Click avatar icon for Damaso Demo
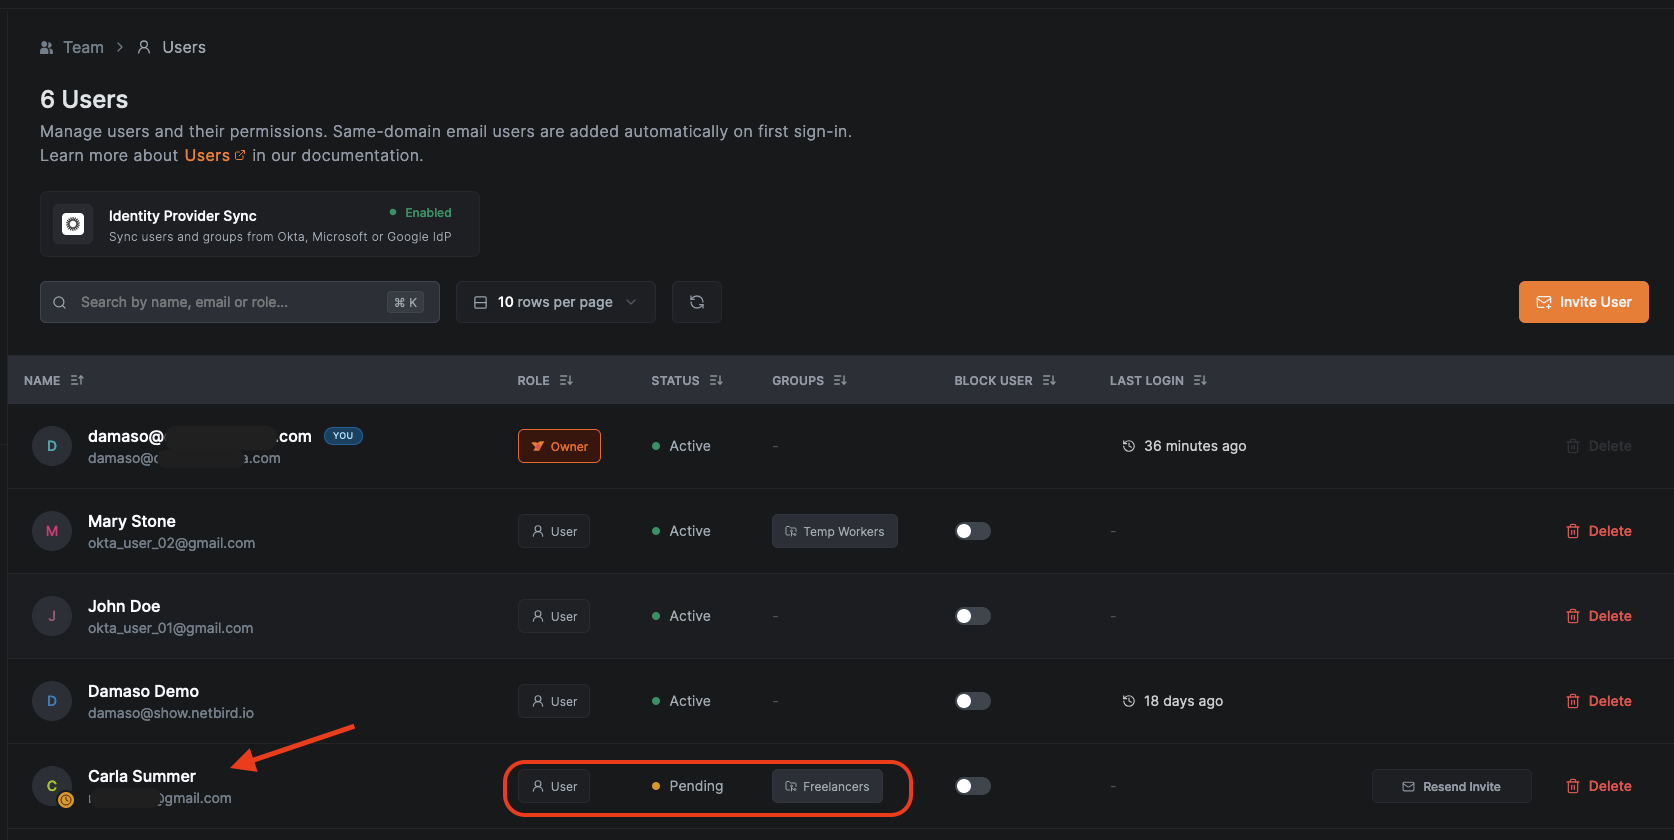Image resolution: width=1674 pixels, height=840 pixels. (52, 701)
